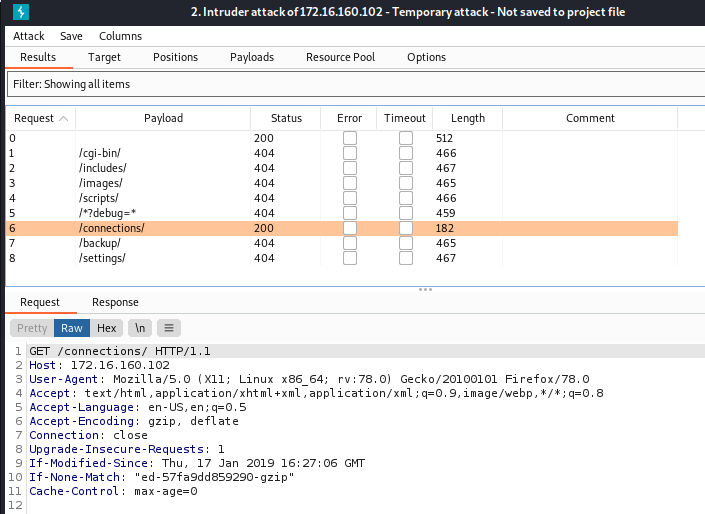Select the Raw view button
The height and width of the screenshot is (514, 705).
click(x=72, y=328)
